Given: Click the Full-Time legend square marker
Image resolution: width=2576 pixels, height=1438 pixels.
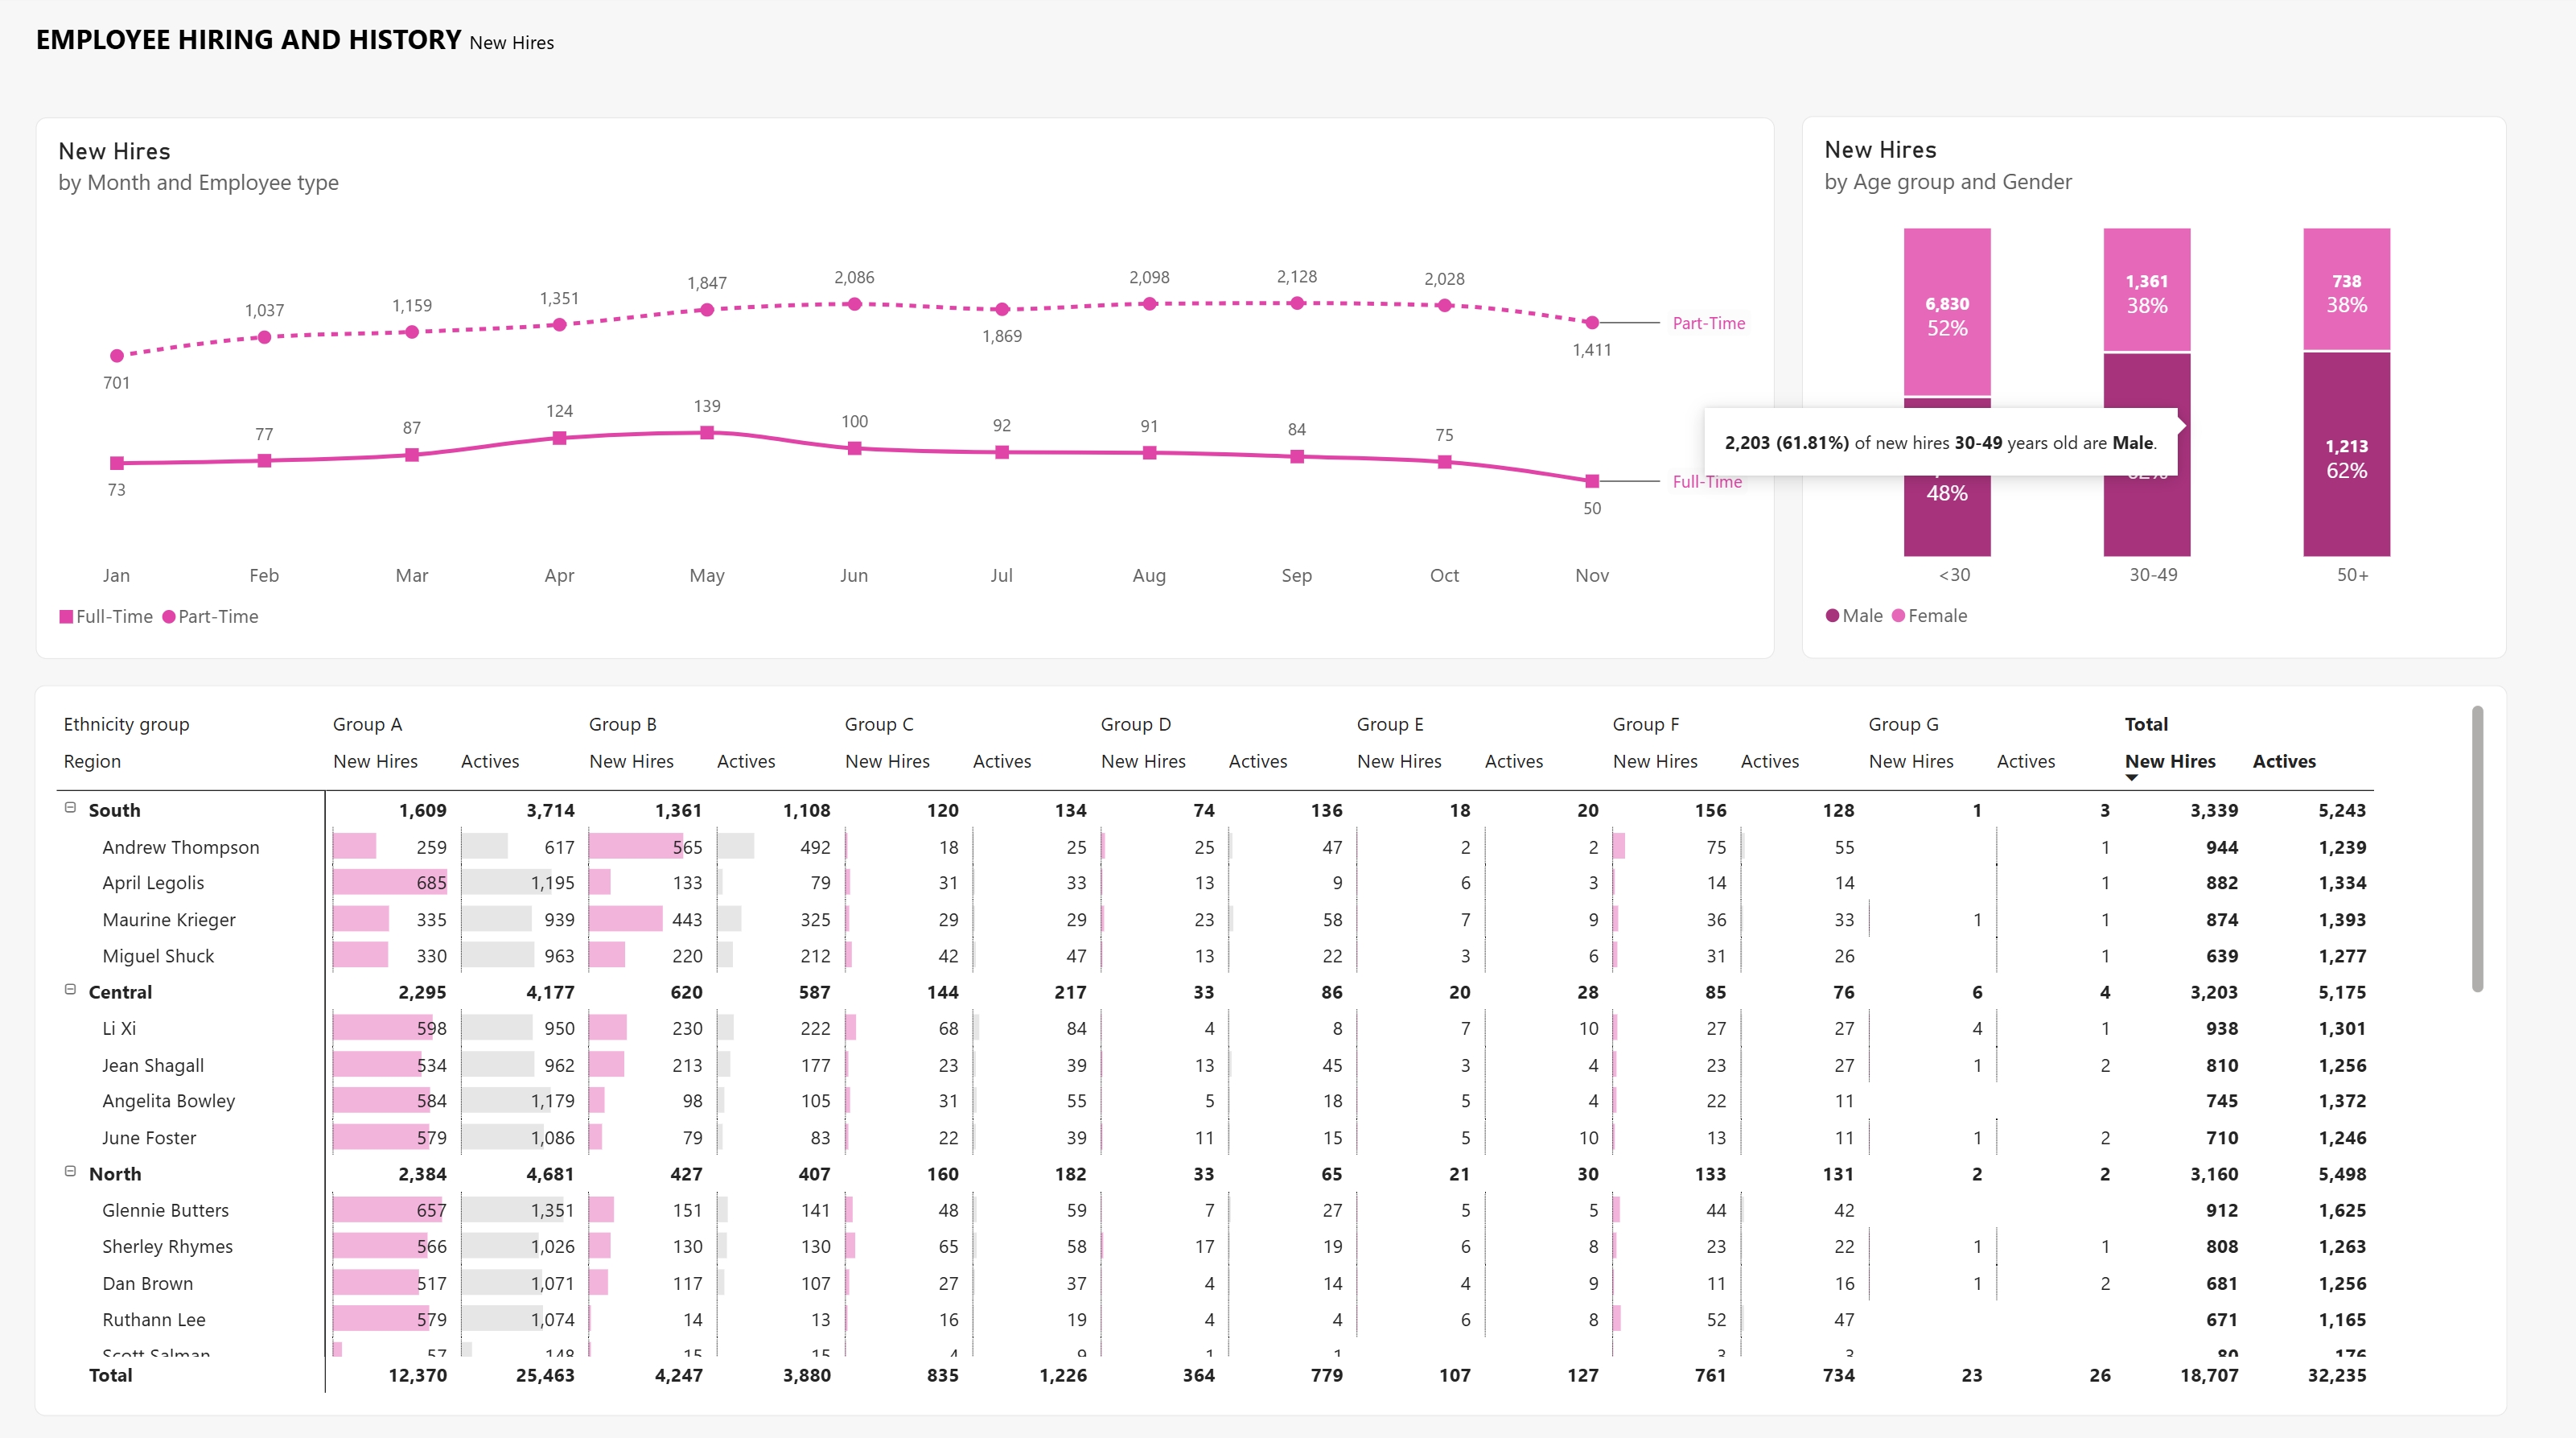Looking at the screenshot, I should pyautogui.click(x=66, y=617).
